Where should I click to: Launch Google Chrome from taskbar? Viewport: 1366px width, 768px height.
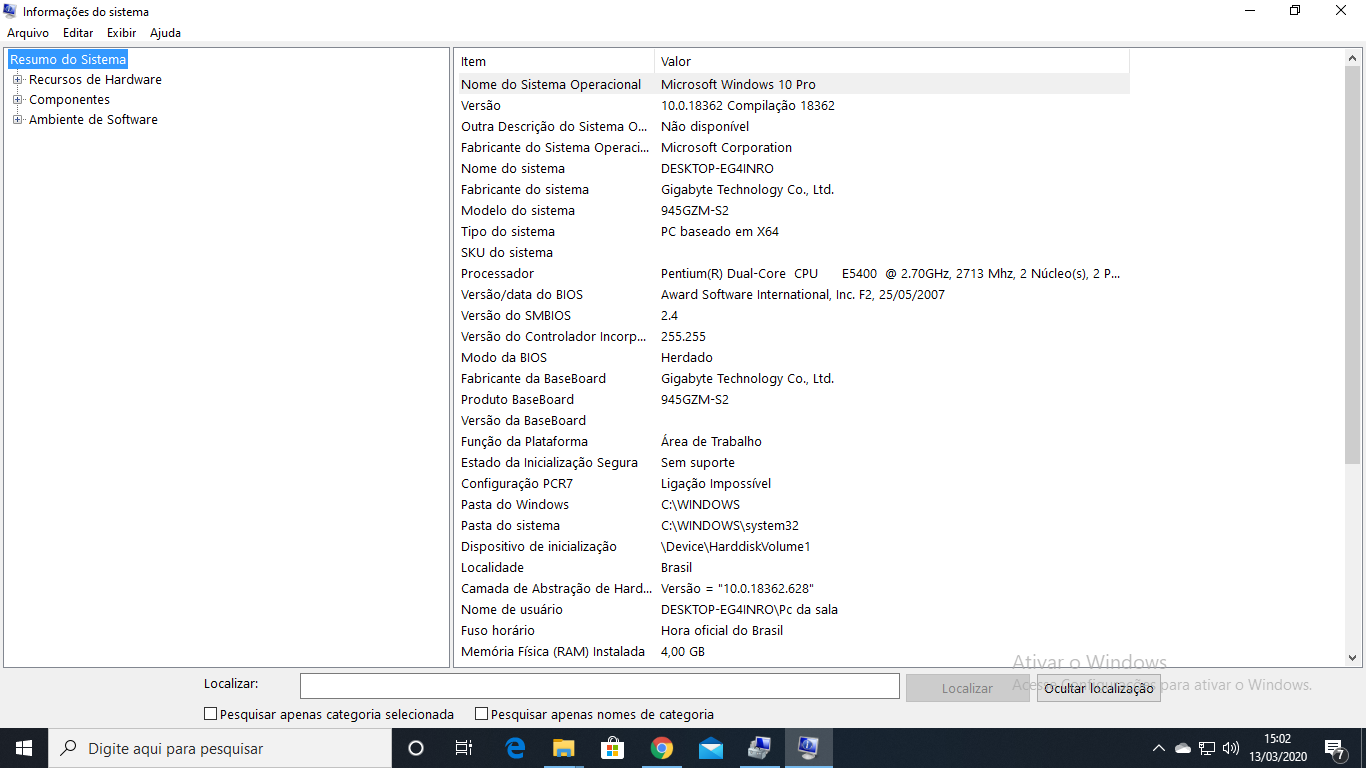pos(661,748)
